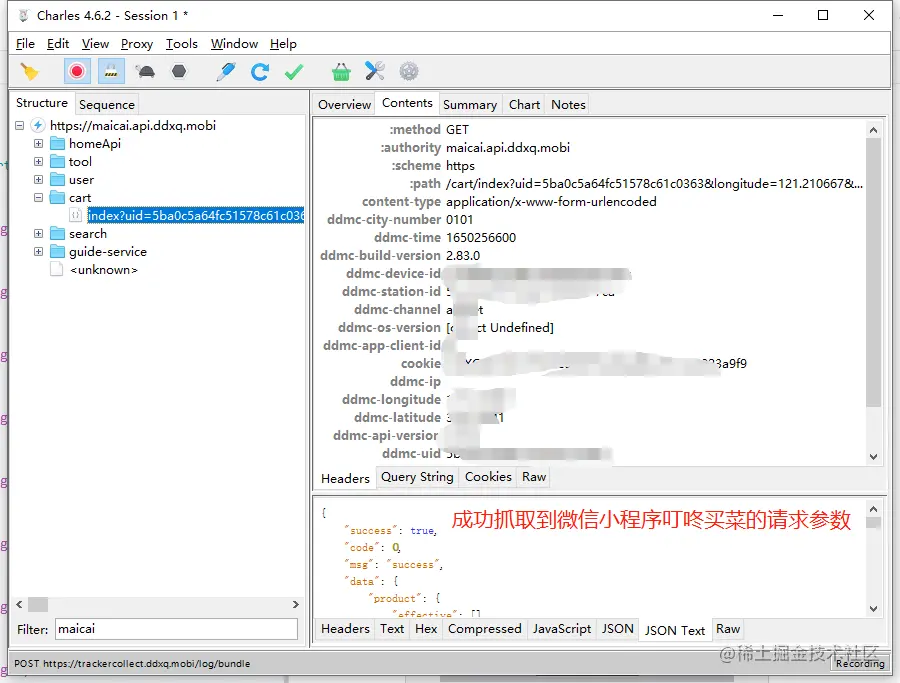Viewport: 900px width, 683px height.
Task: Expand the user folder
Action: tap(38, 180)
